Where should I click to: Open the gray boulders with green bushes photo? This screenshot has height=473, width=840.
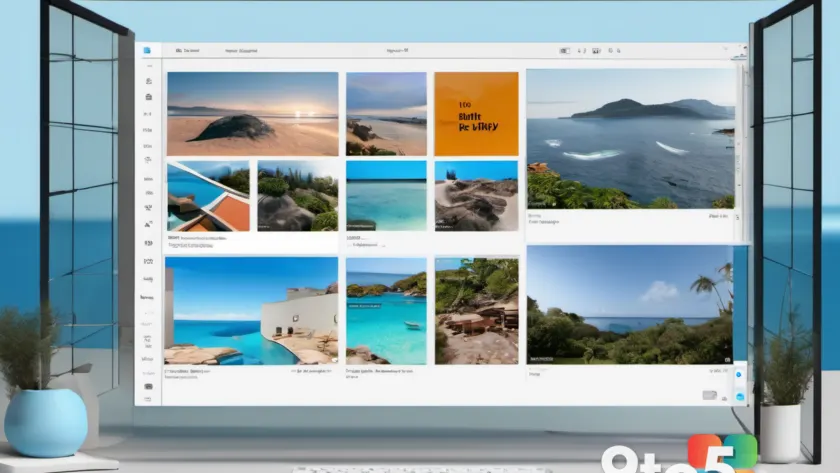(298, 196)
